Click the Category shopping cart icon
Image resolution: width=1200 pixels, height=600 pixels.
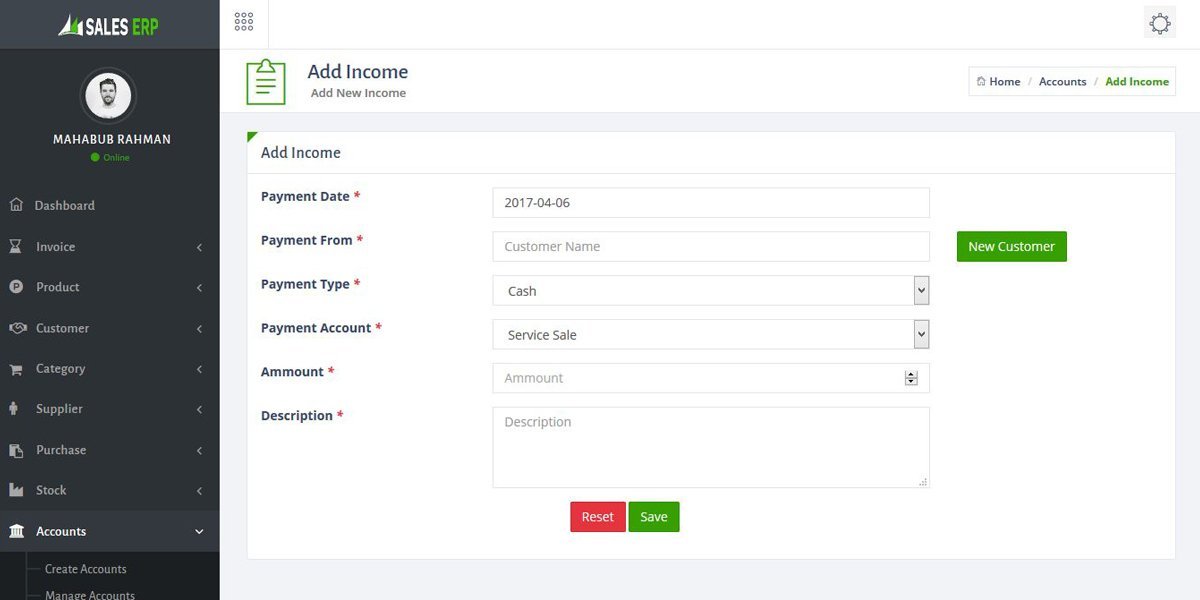(16, 369)
